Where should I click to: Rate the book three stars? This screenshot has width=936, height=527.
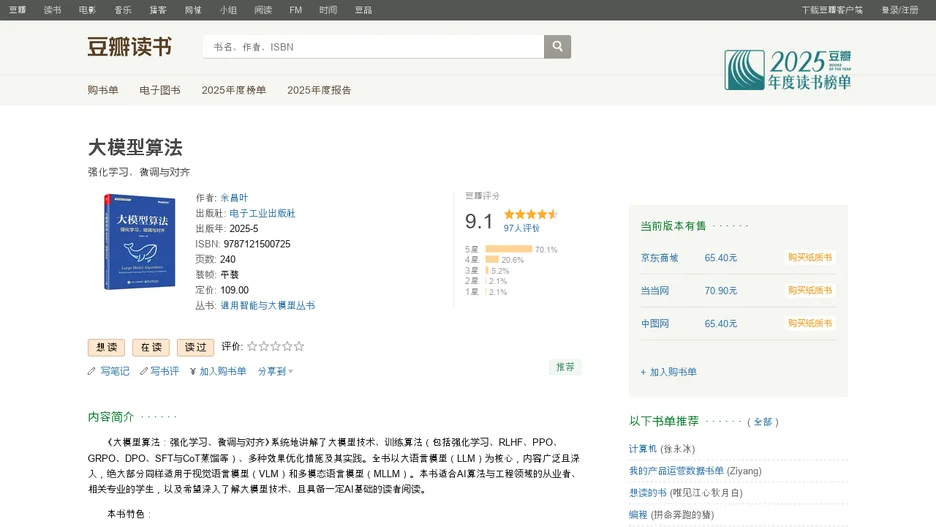click(x=275, y=346)
